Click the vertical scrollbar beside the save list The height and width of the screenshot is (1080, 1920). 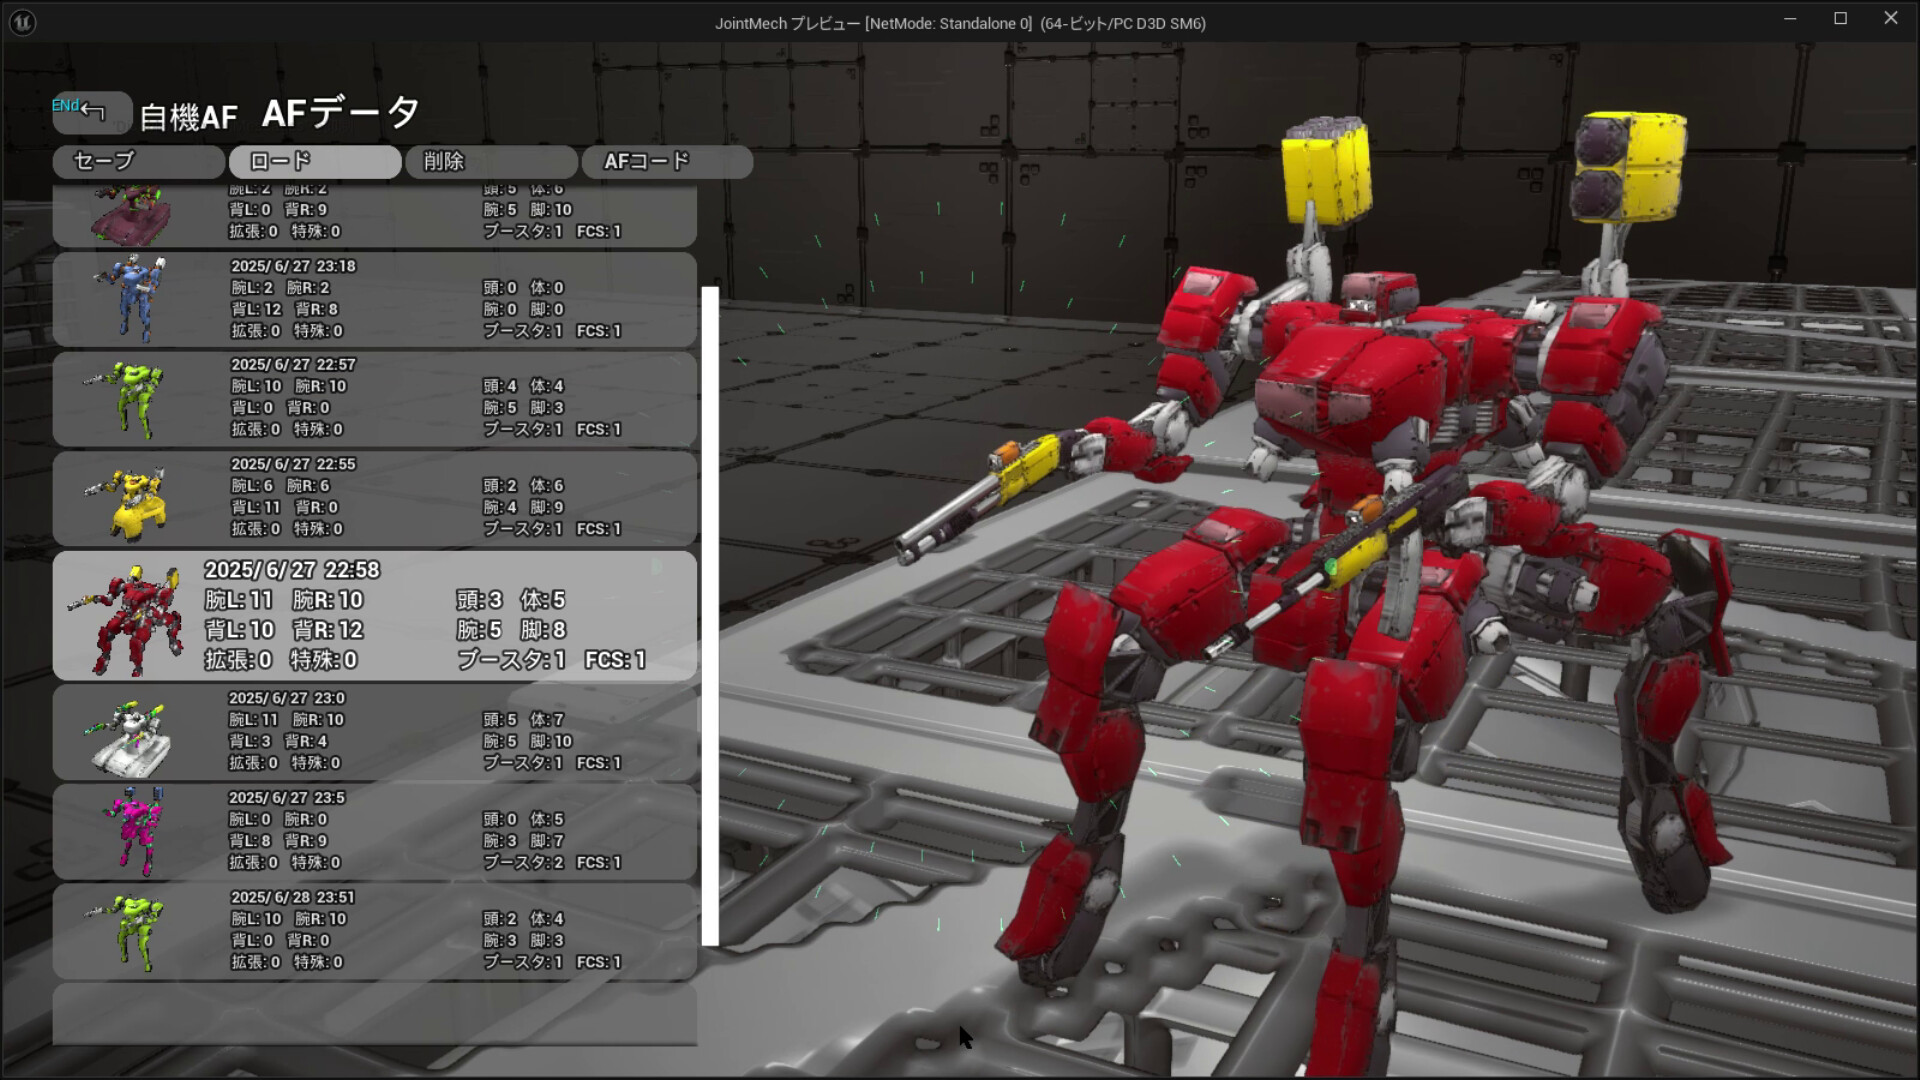[710, 620]
